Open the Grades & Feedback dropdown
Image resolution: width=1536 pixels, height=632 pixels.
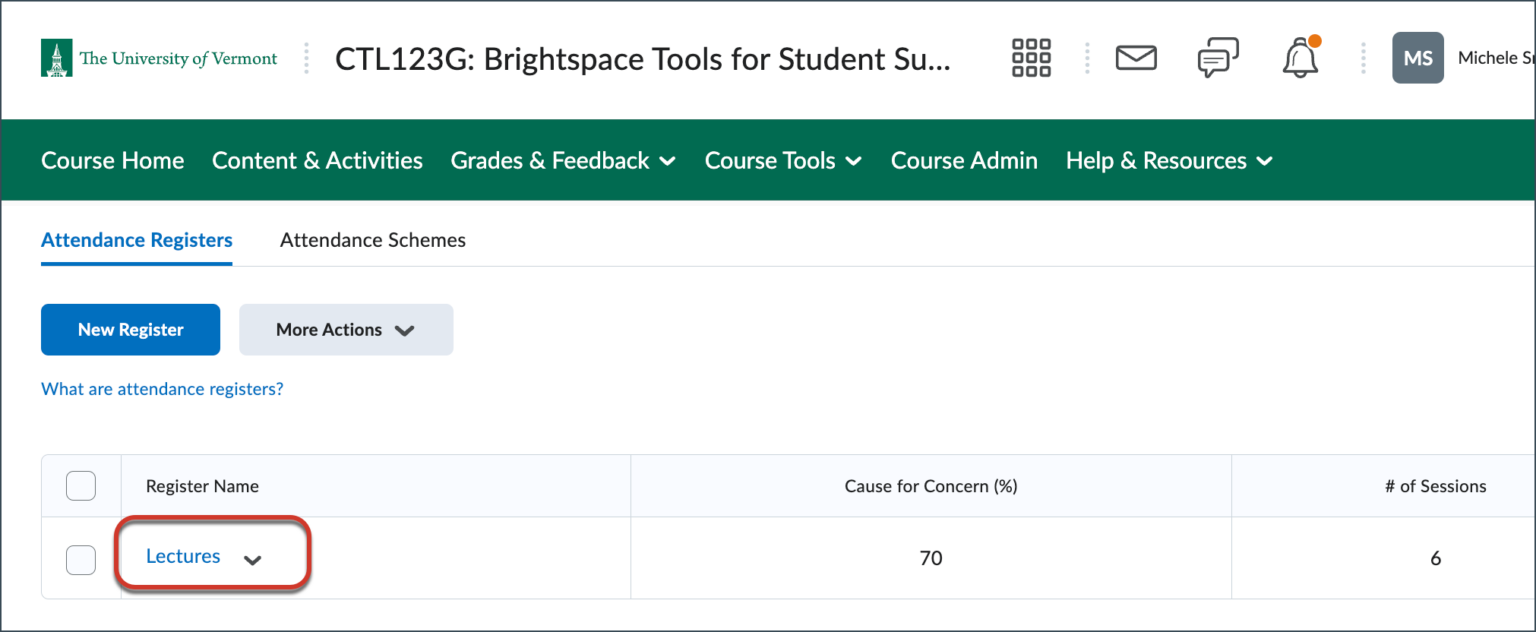[x=562, y=160]
